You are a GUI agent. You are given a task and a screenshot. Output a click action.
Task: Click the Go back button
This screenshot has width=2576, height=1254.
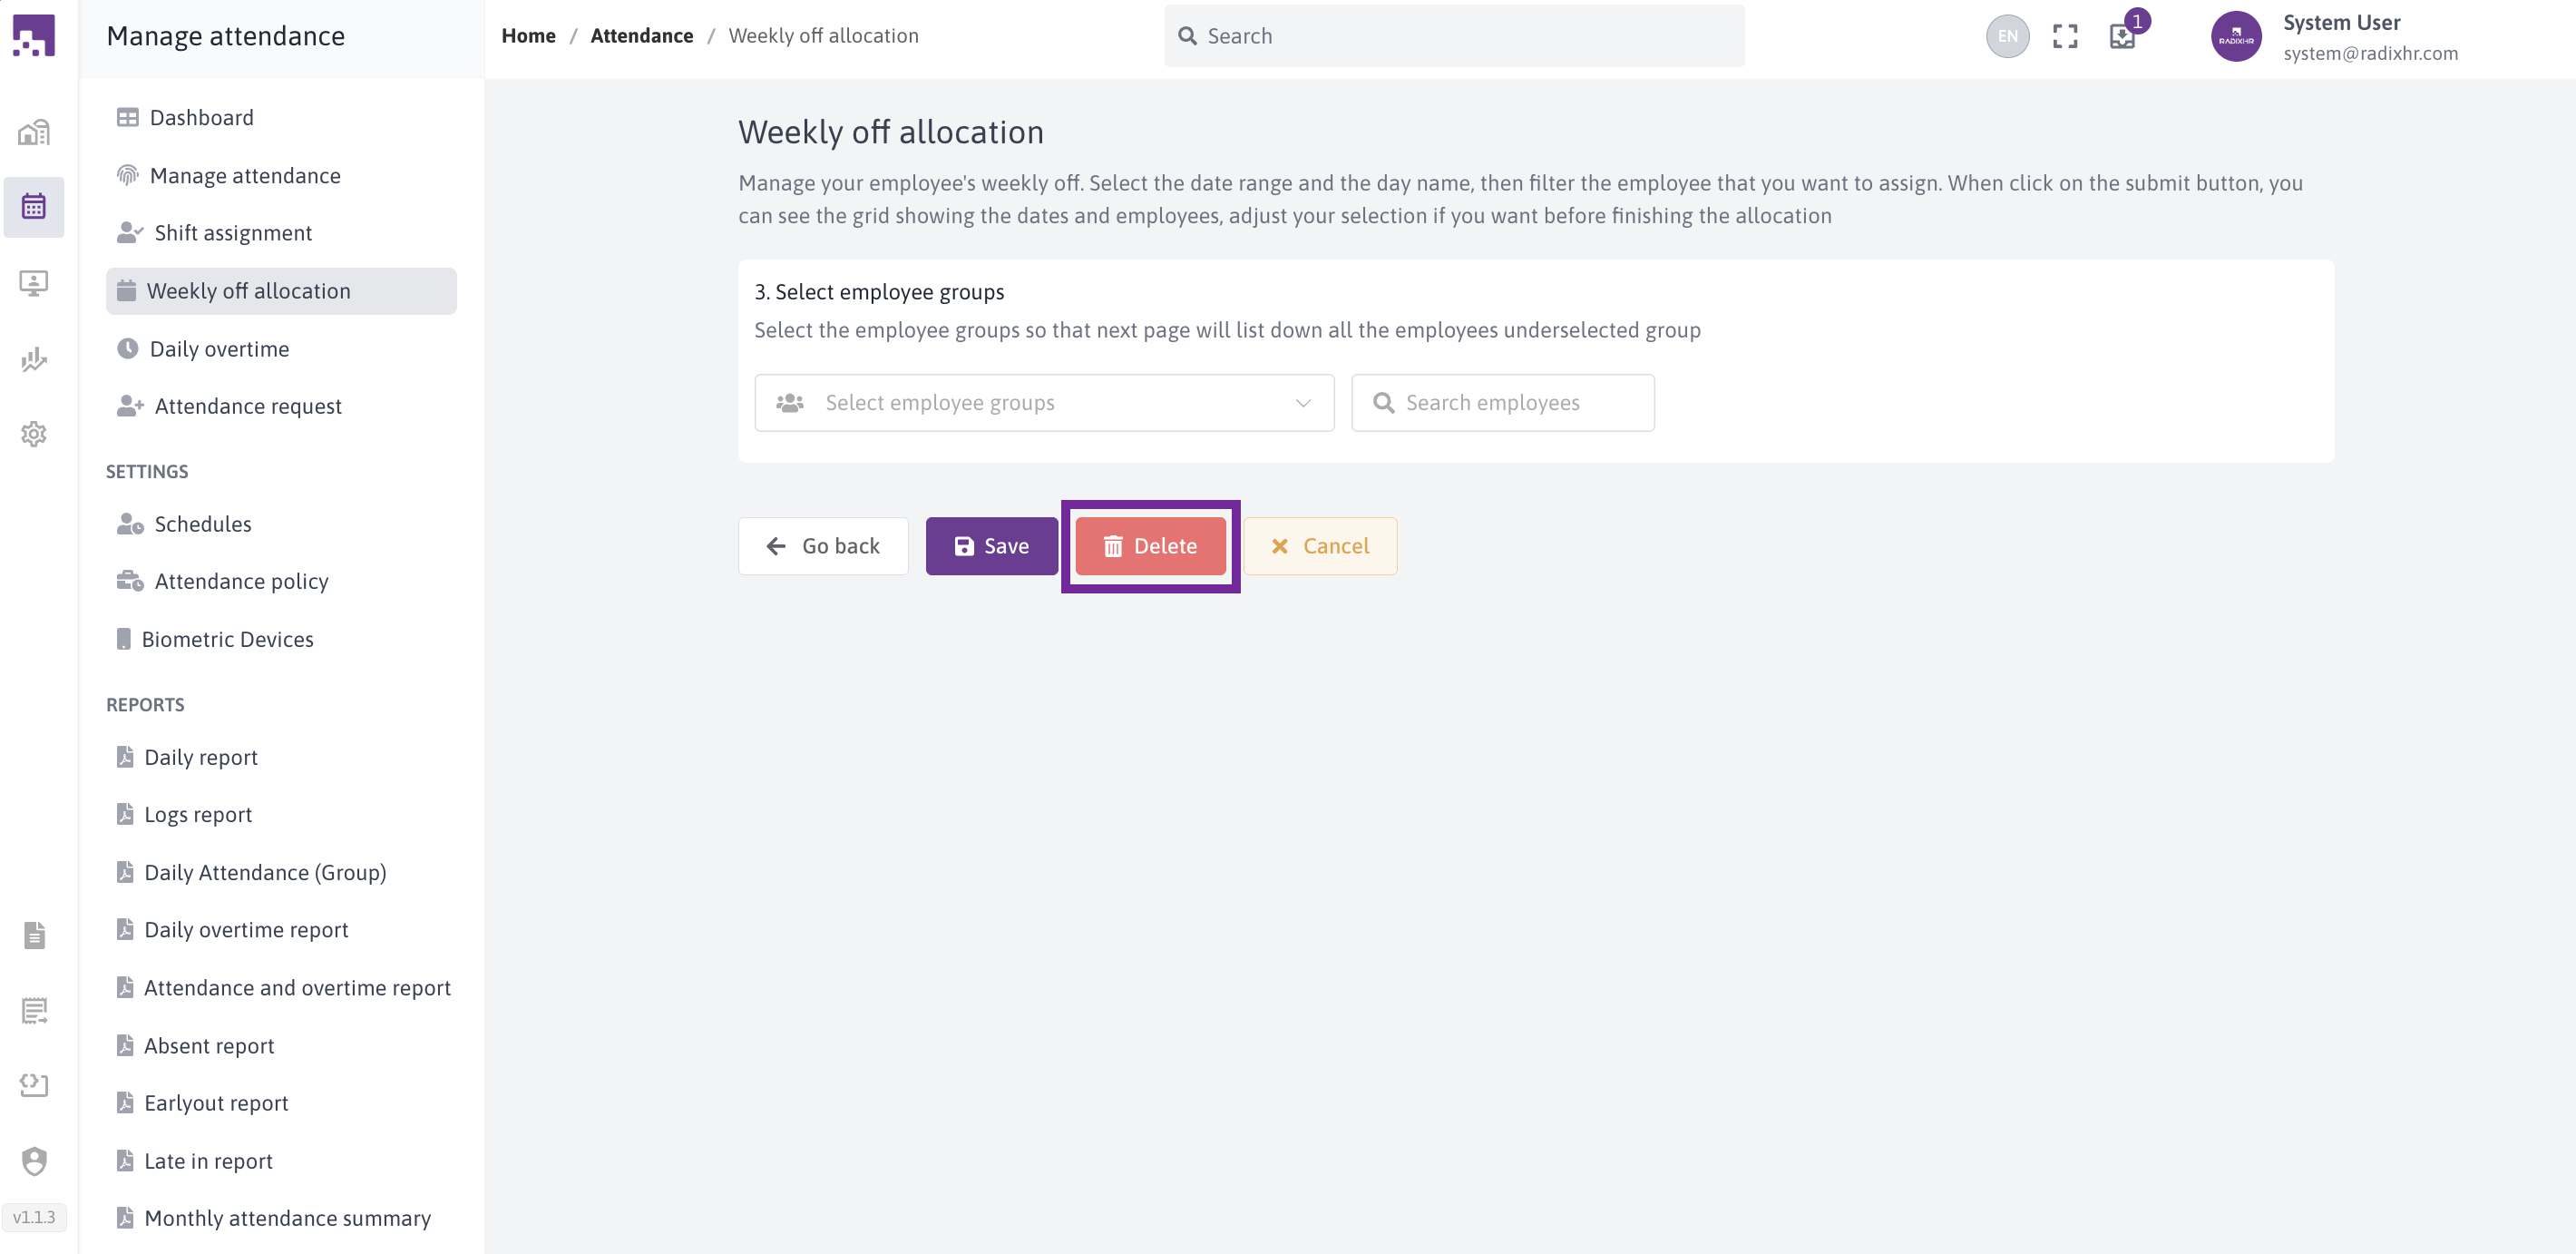(x=822, y=546)
